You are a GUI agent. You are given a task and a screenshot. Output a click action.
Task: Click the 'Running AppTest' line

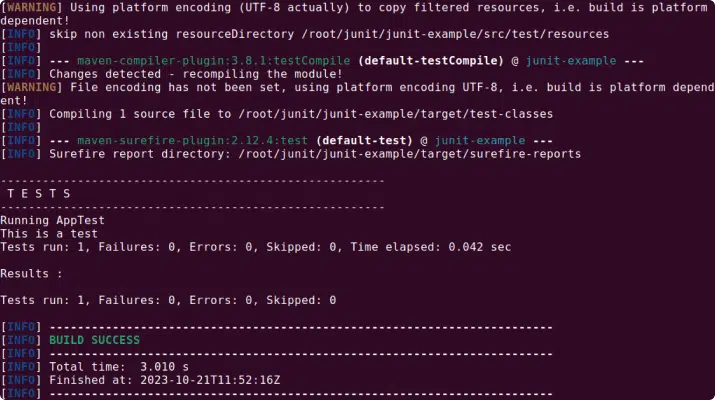[x=52, y=220]
